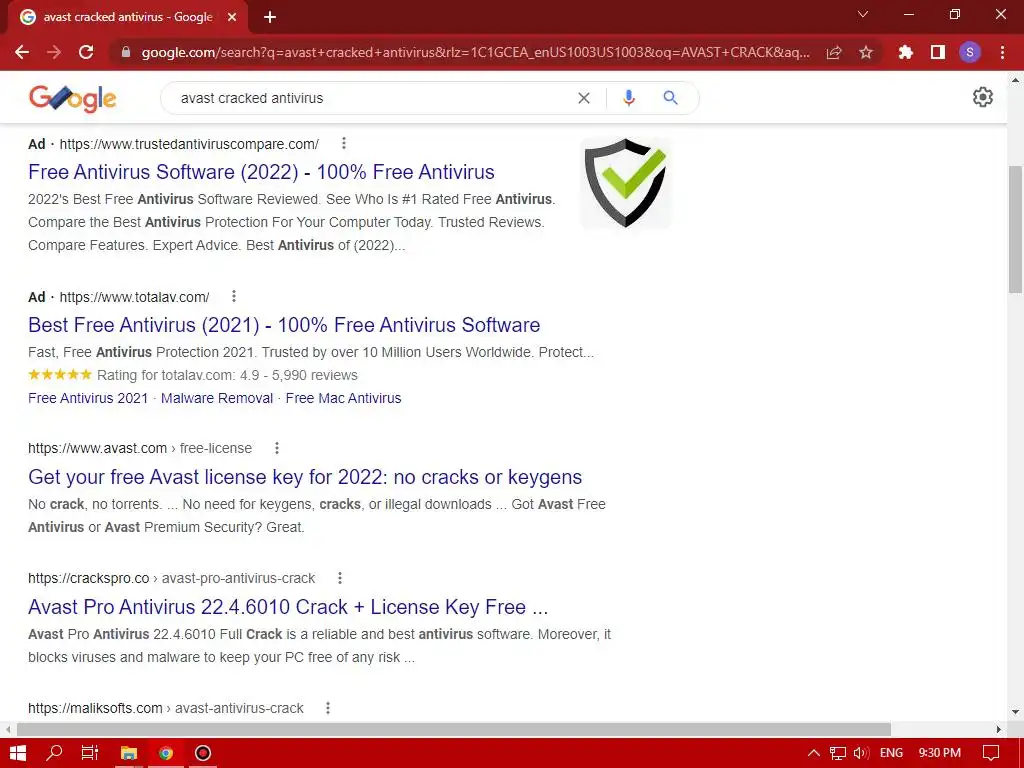Screen dimensions: 1024x768
Task: Open the network status tray icon
Action: point(838,753)
